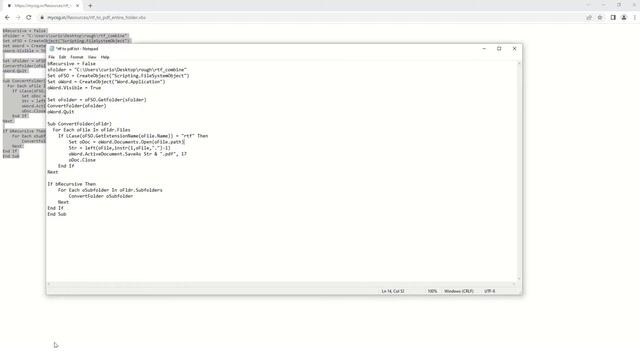Click the Ln/Col indicator in Notepad status bar
640x360 pixels.
393,291
